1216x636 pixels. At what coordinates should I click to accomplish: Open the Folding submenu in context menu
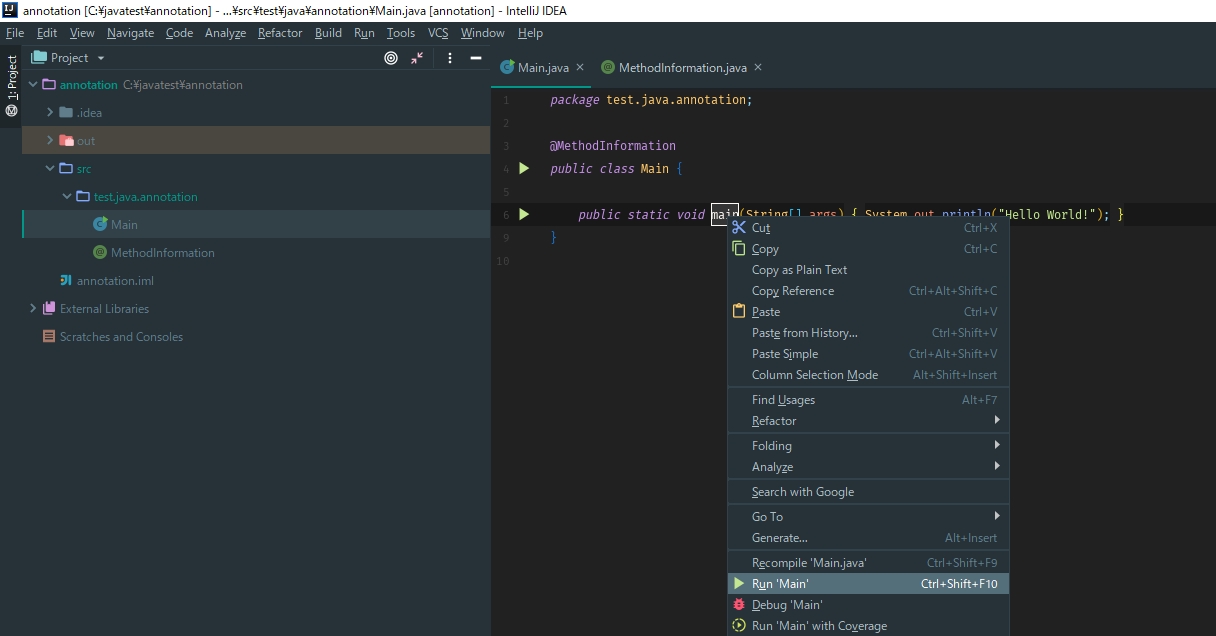[868, 446]
